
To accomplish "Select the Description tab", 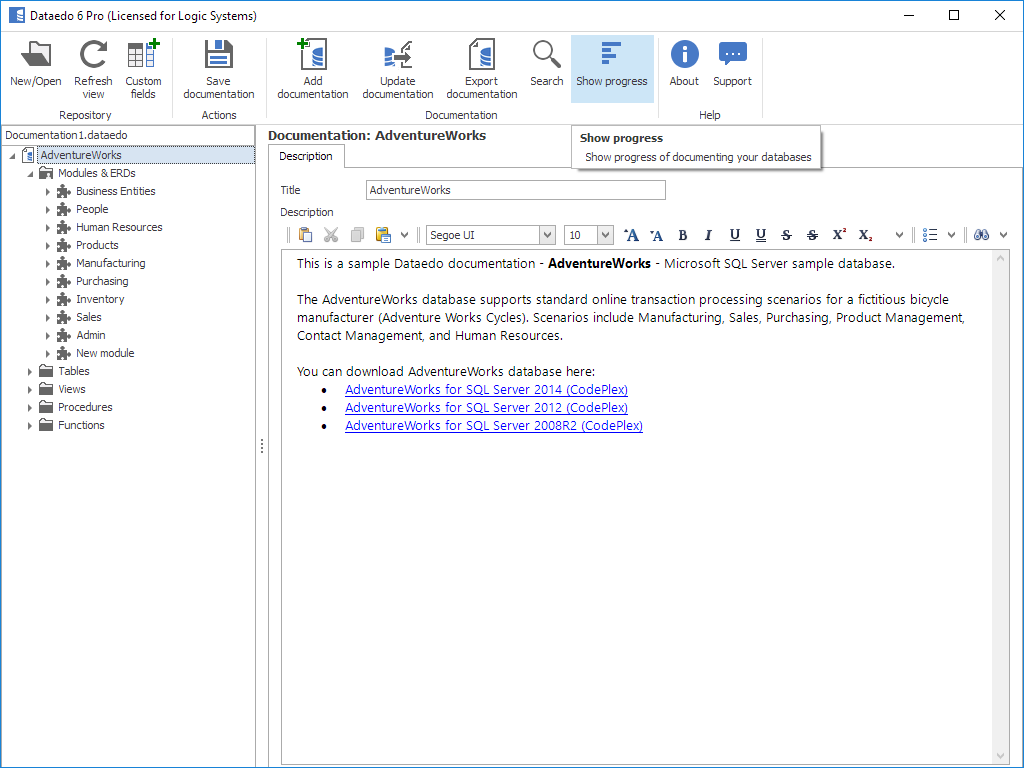I will click(306, 156).
